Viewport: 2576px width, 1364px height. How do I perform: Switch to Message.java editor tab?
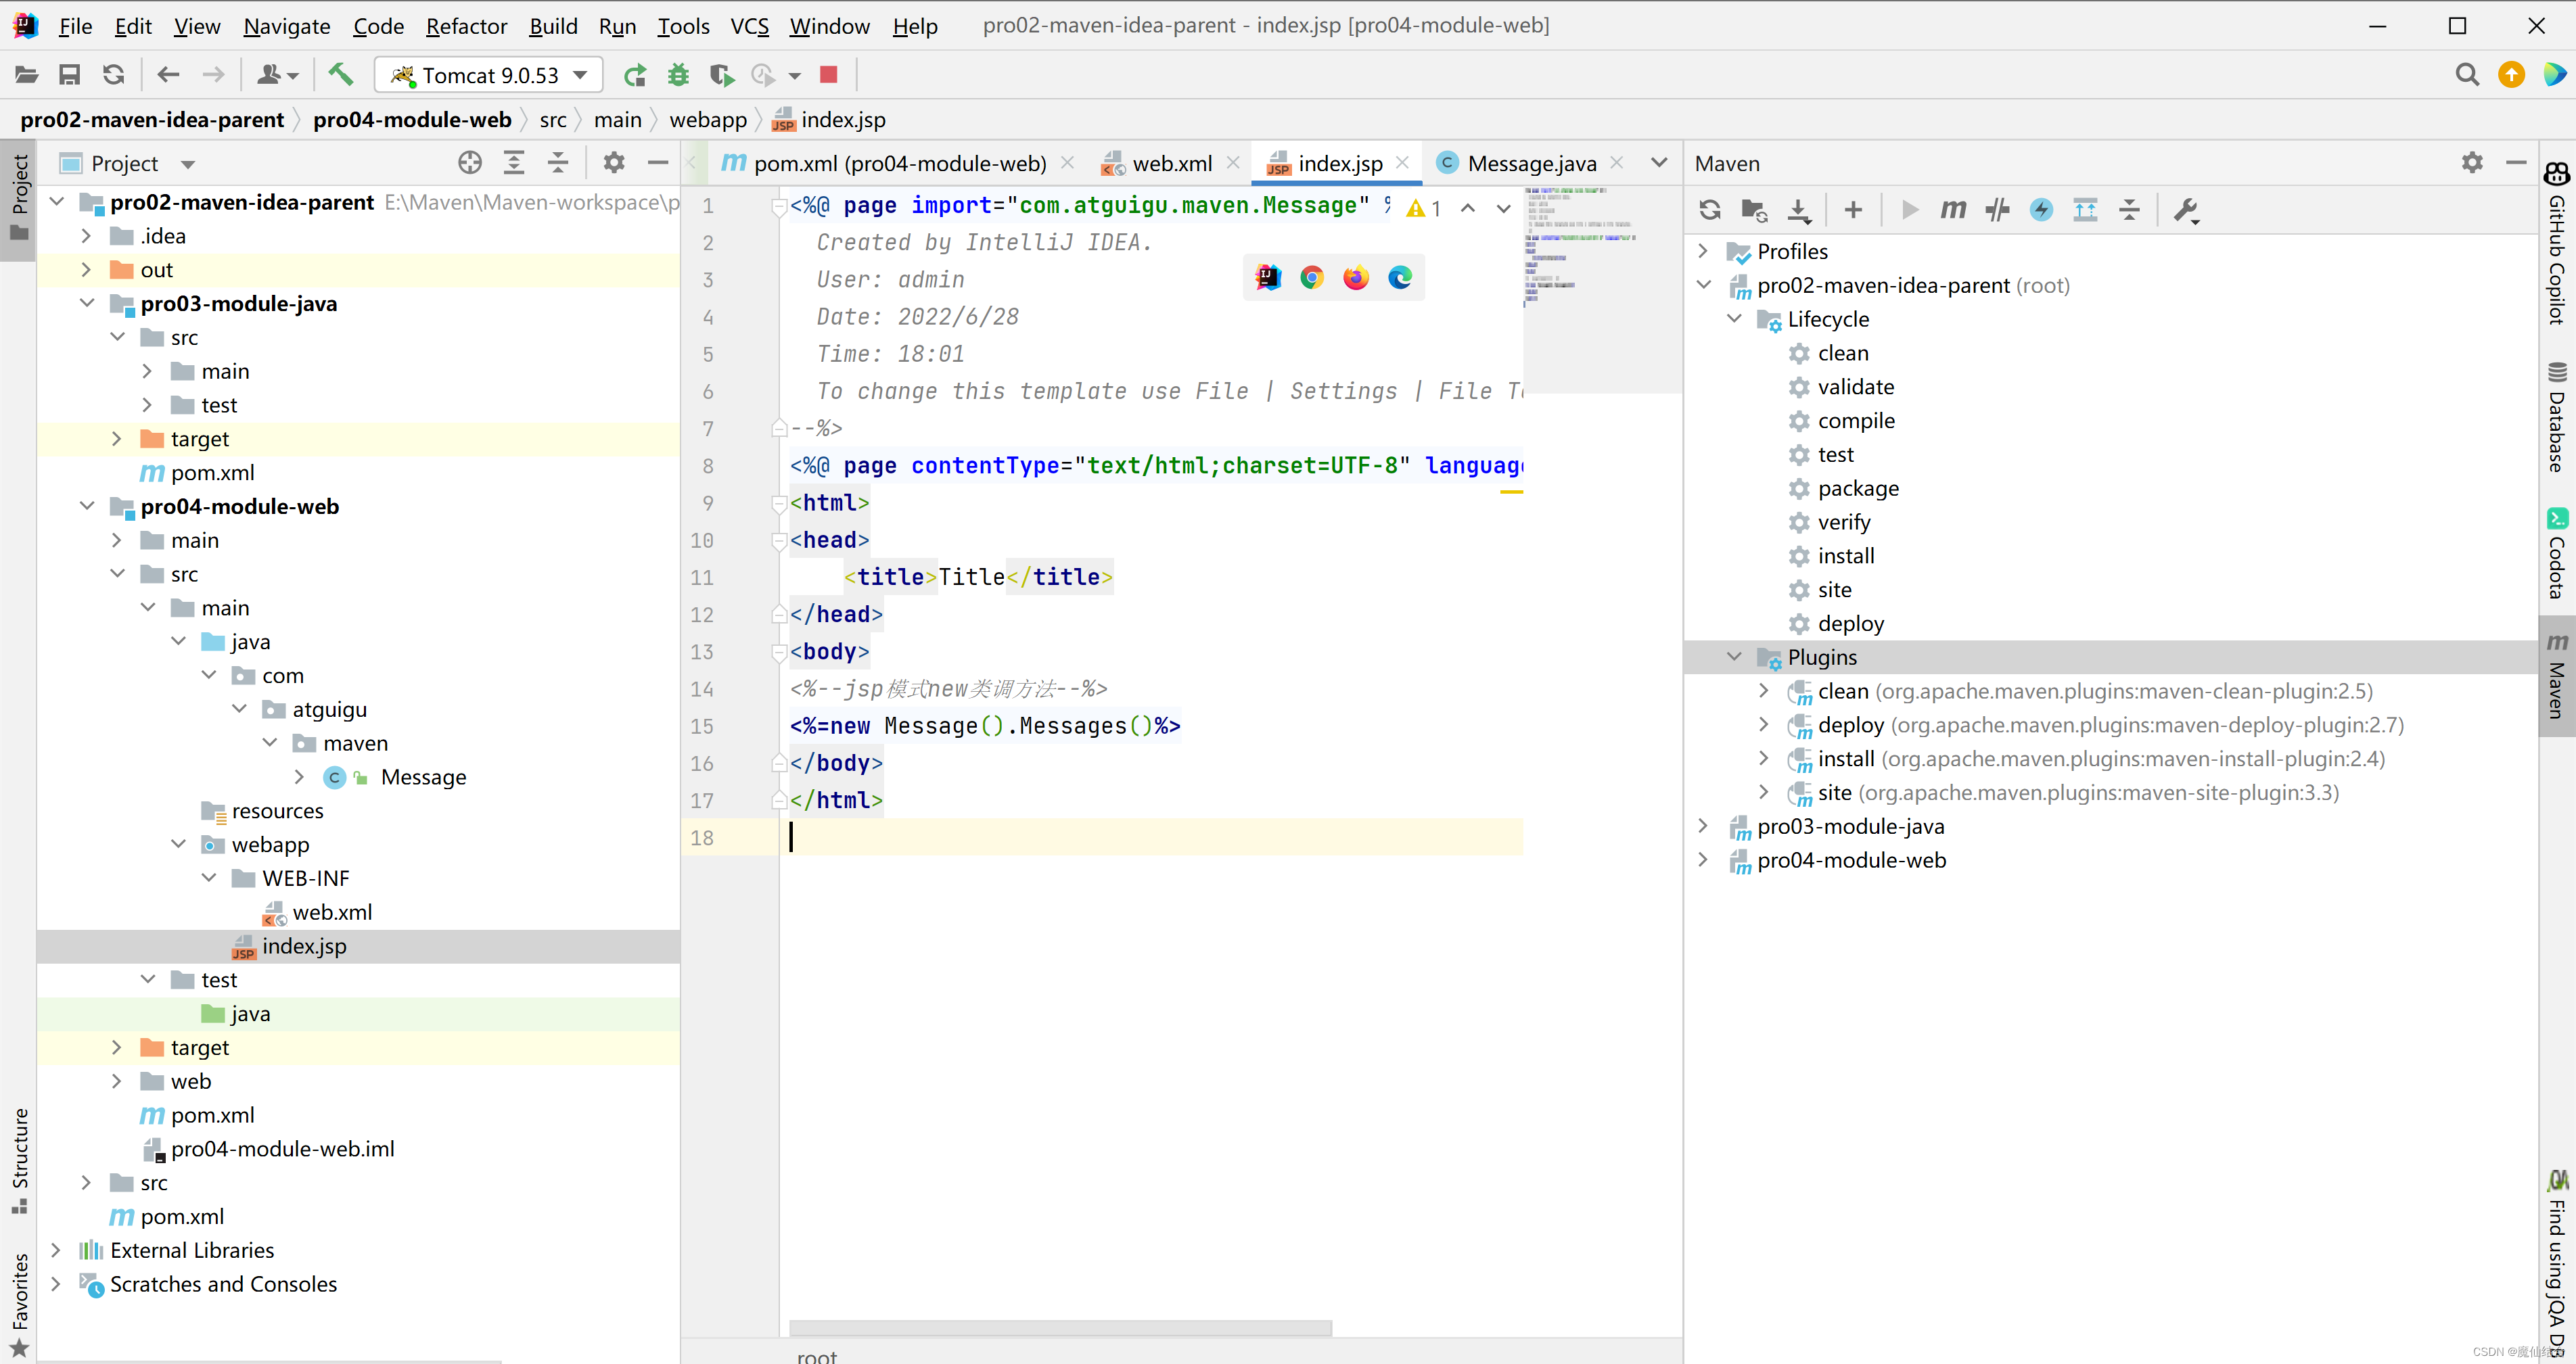(x=1530, y=163)
